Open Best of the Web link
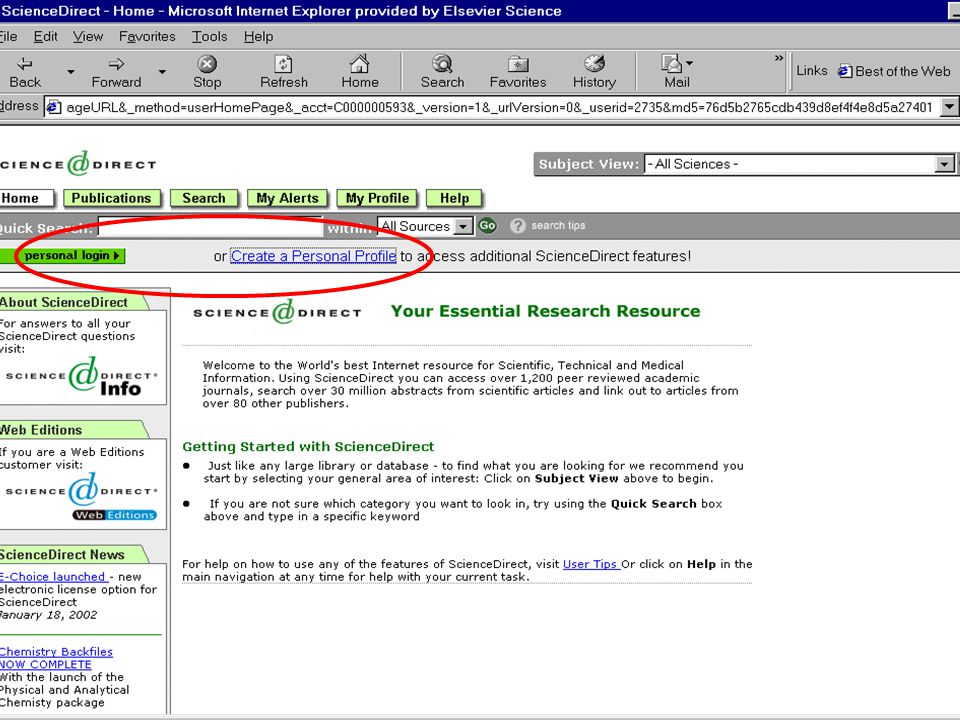 [894, 71]
